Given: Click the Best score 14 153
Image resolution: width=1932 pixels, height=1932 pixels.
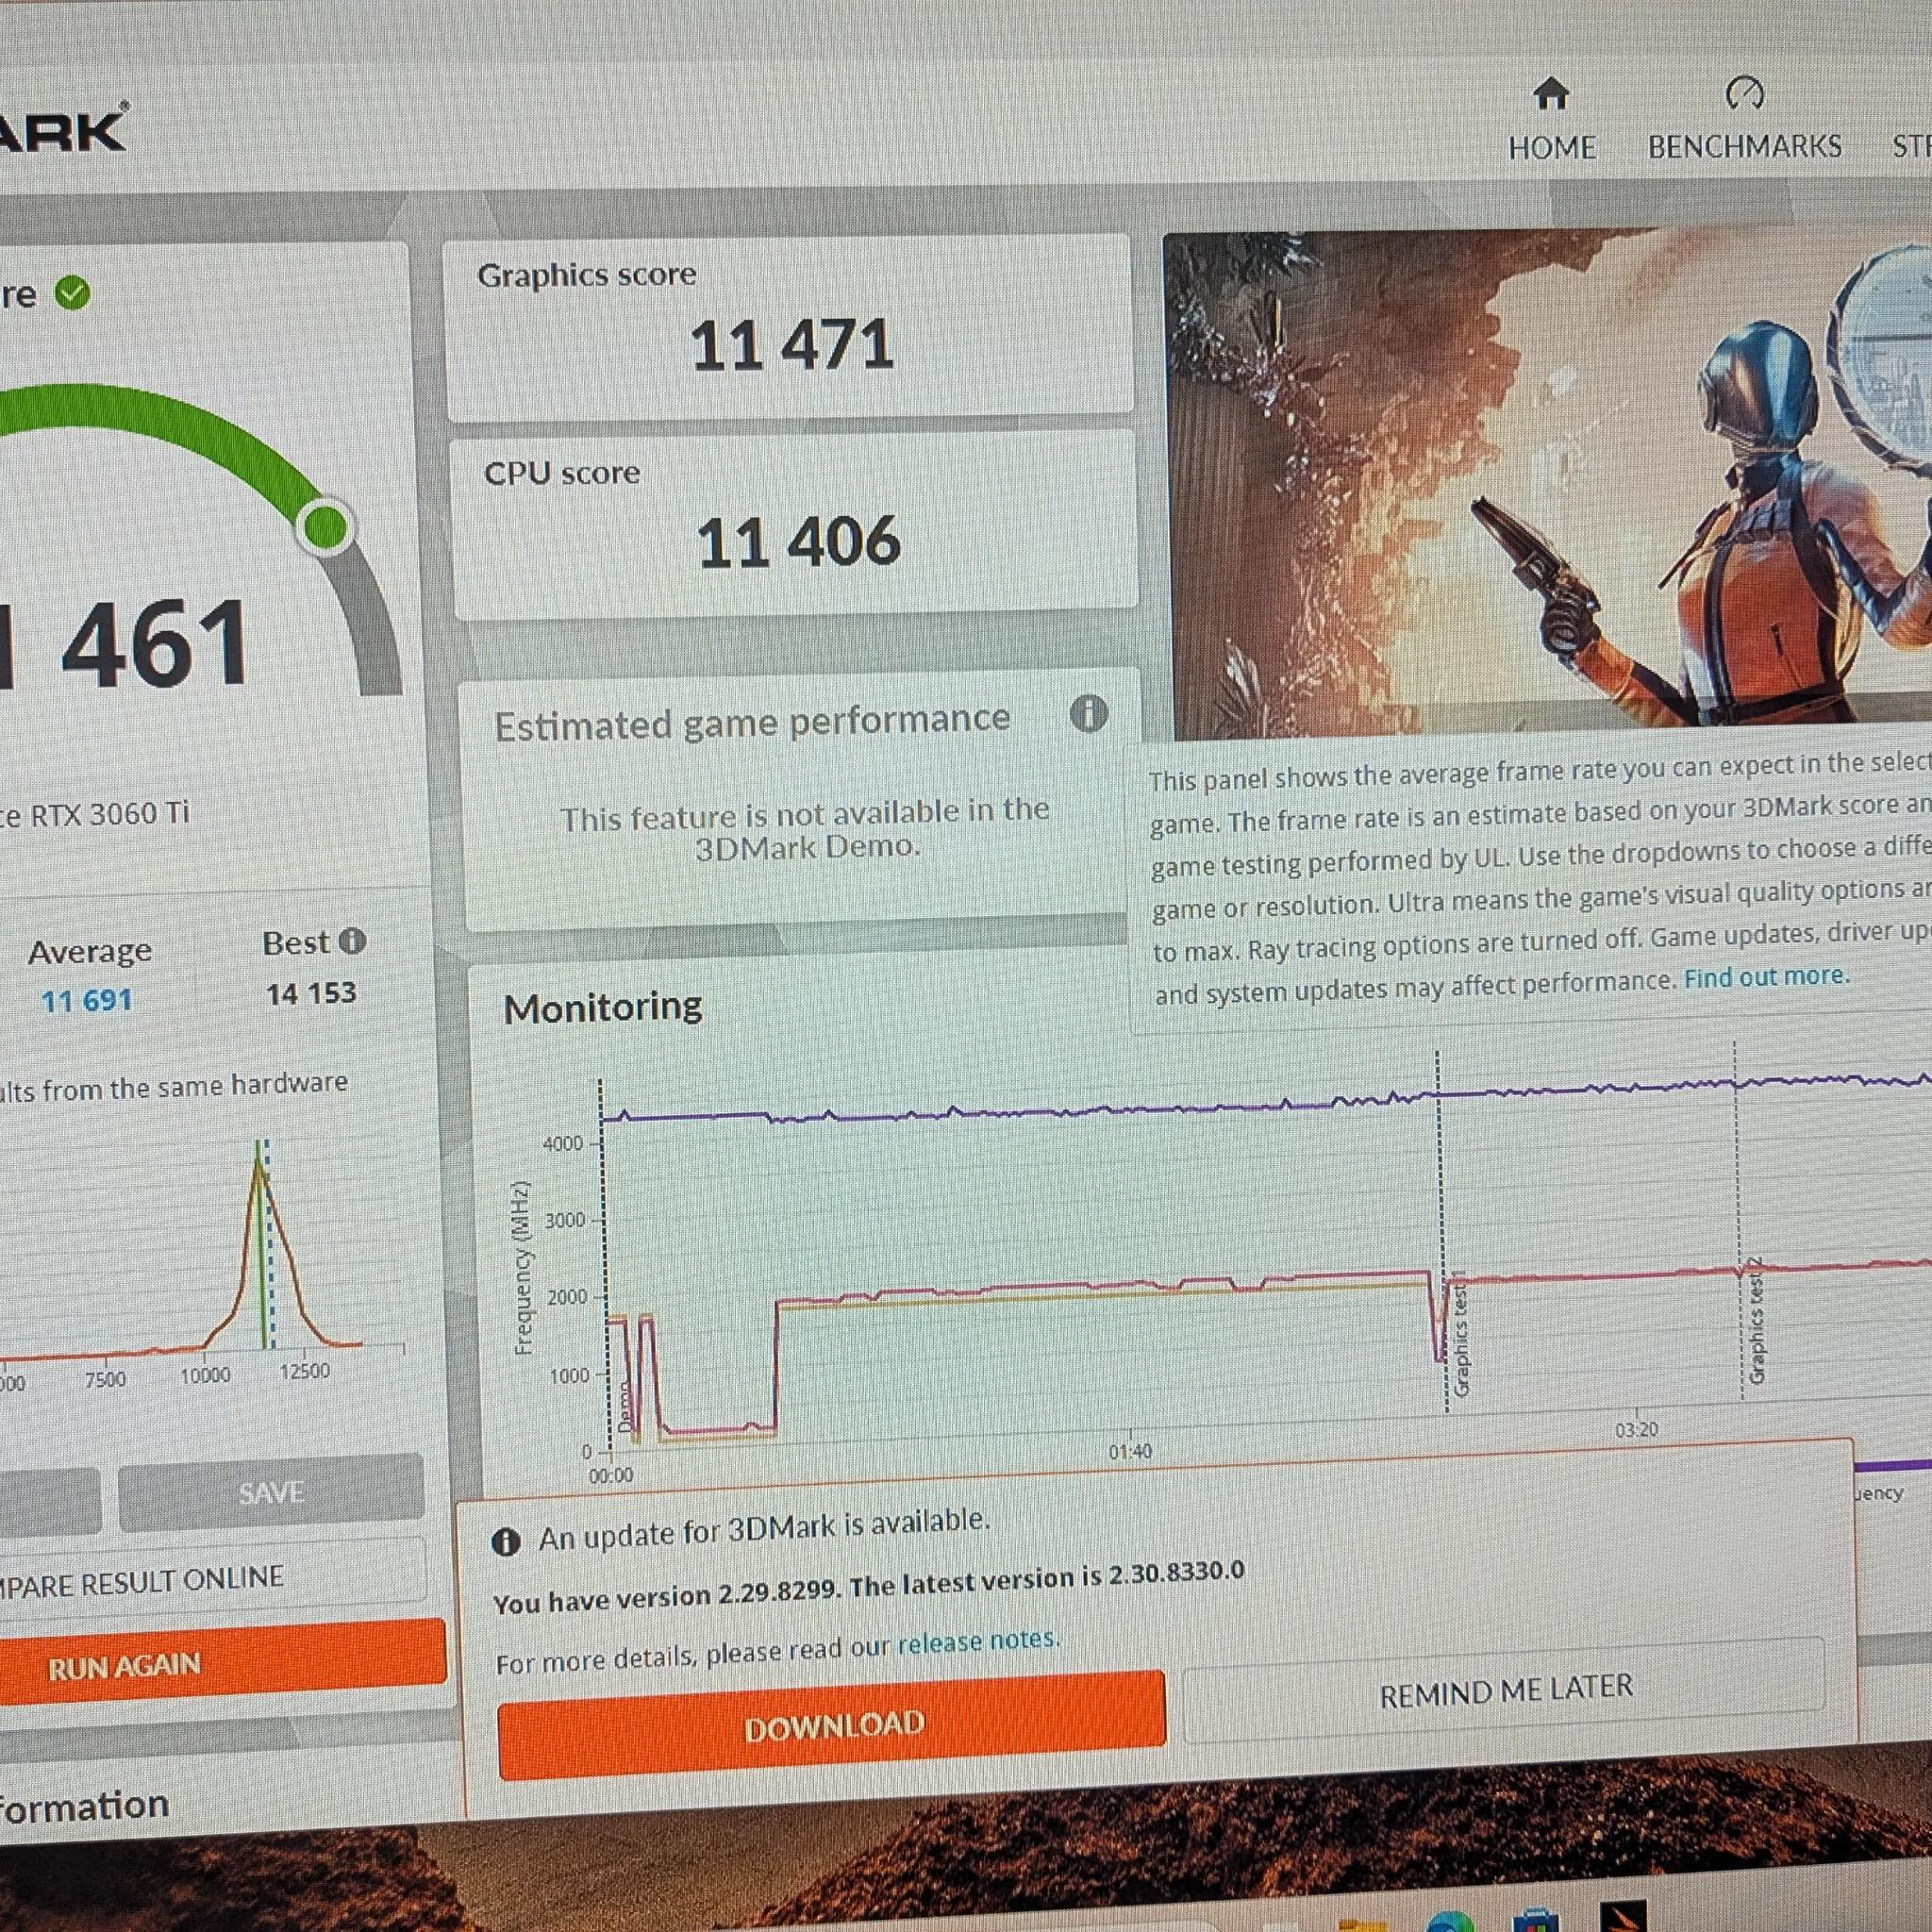Looking at the screenshot, I should coord(311,993).
